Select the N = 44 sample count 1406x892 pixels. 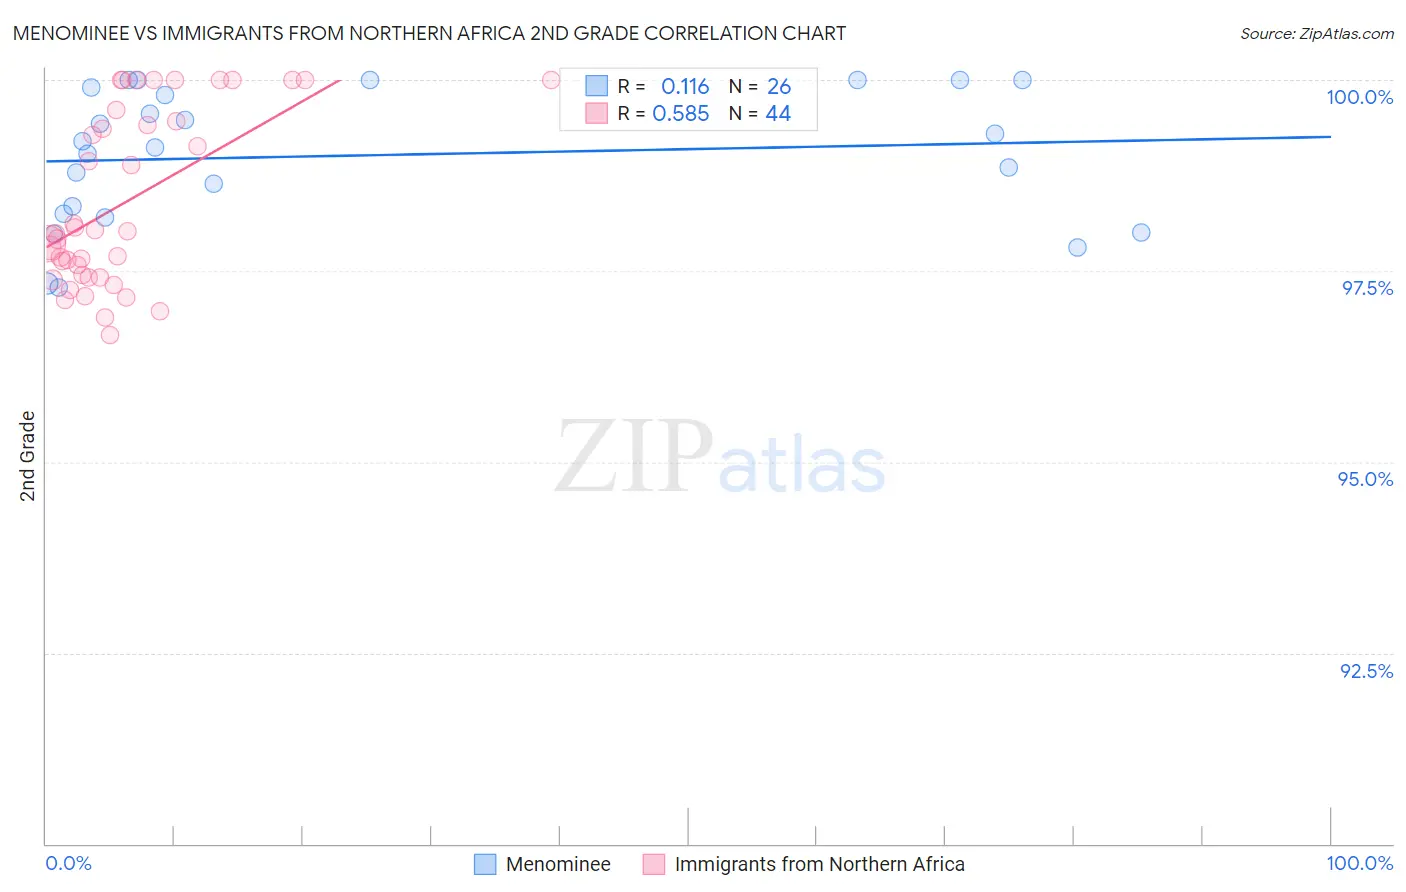pos(760,113)
